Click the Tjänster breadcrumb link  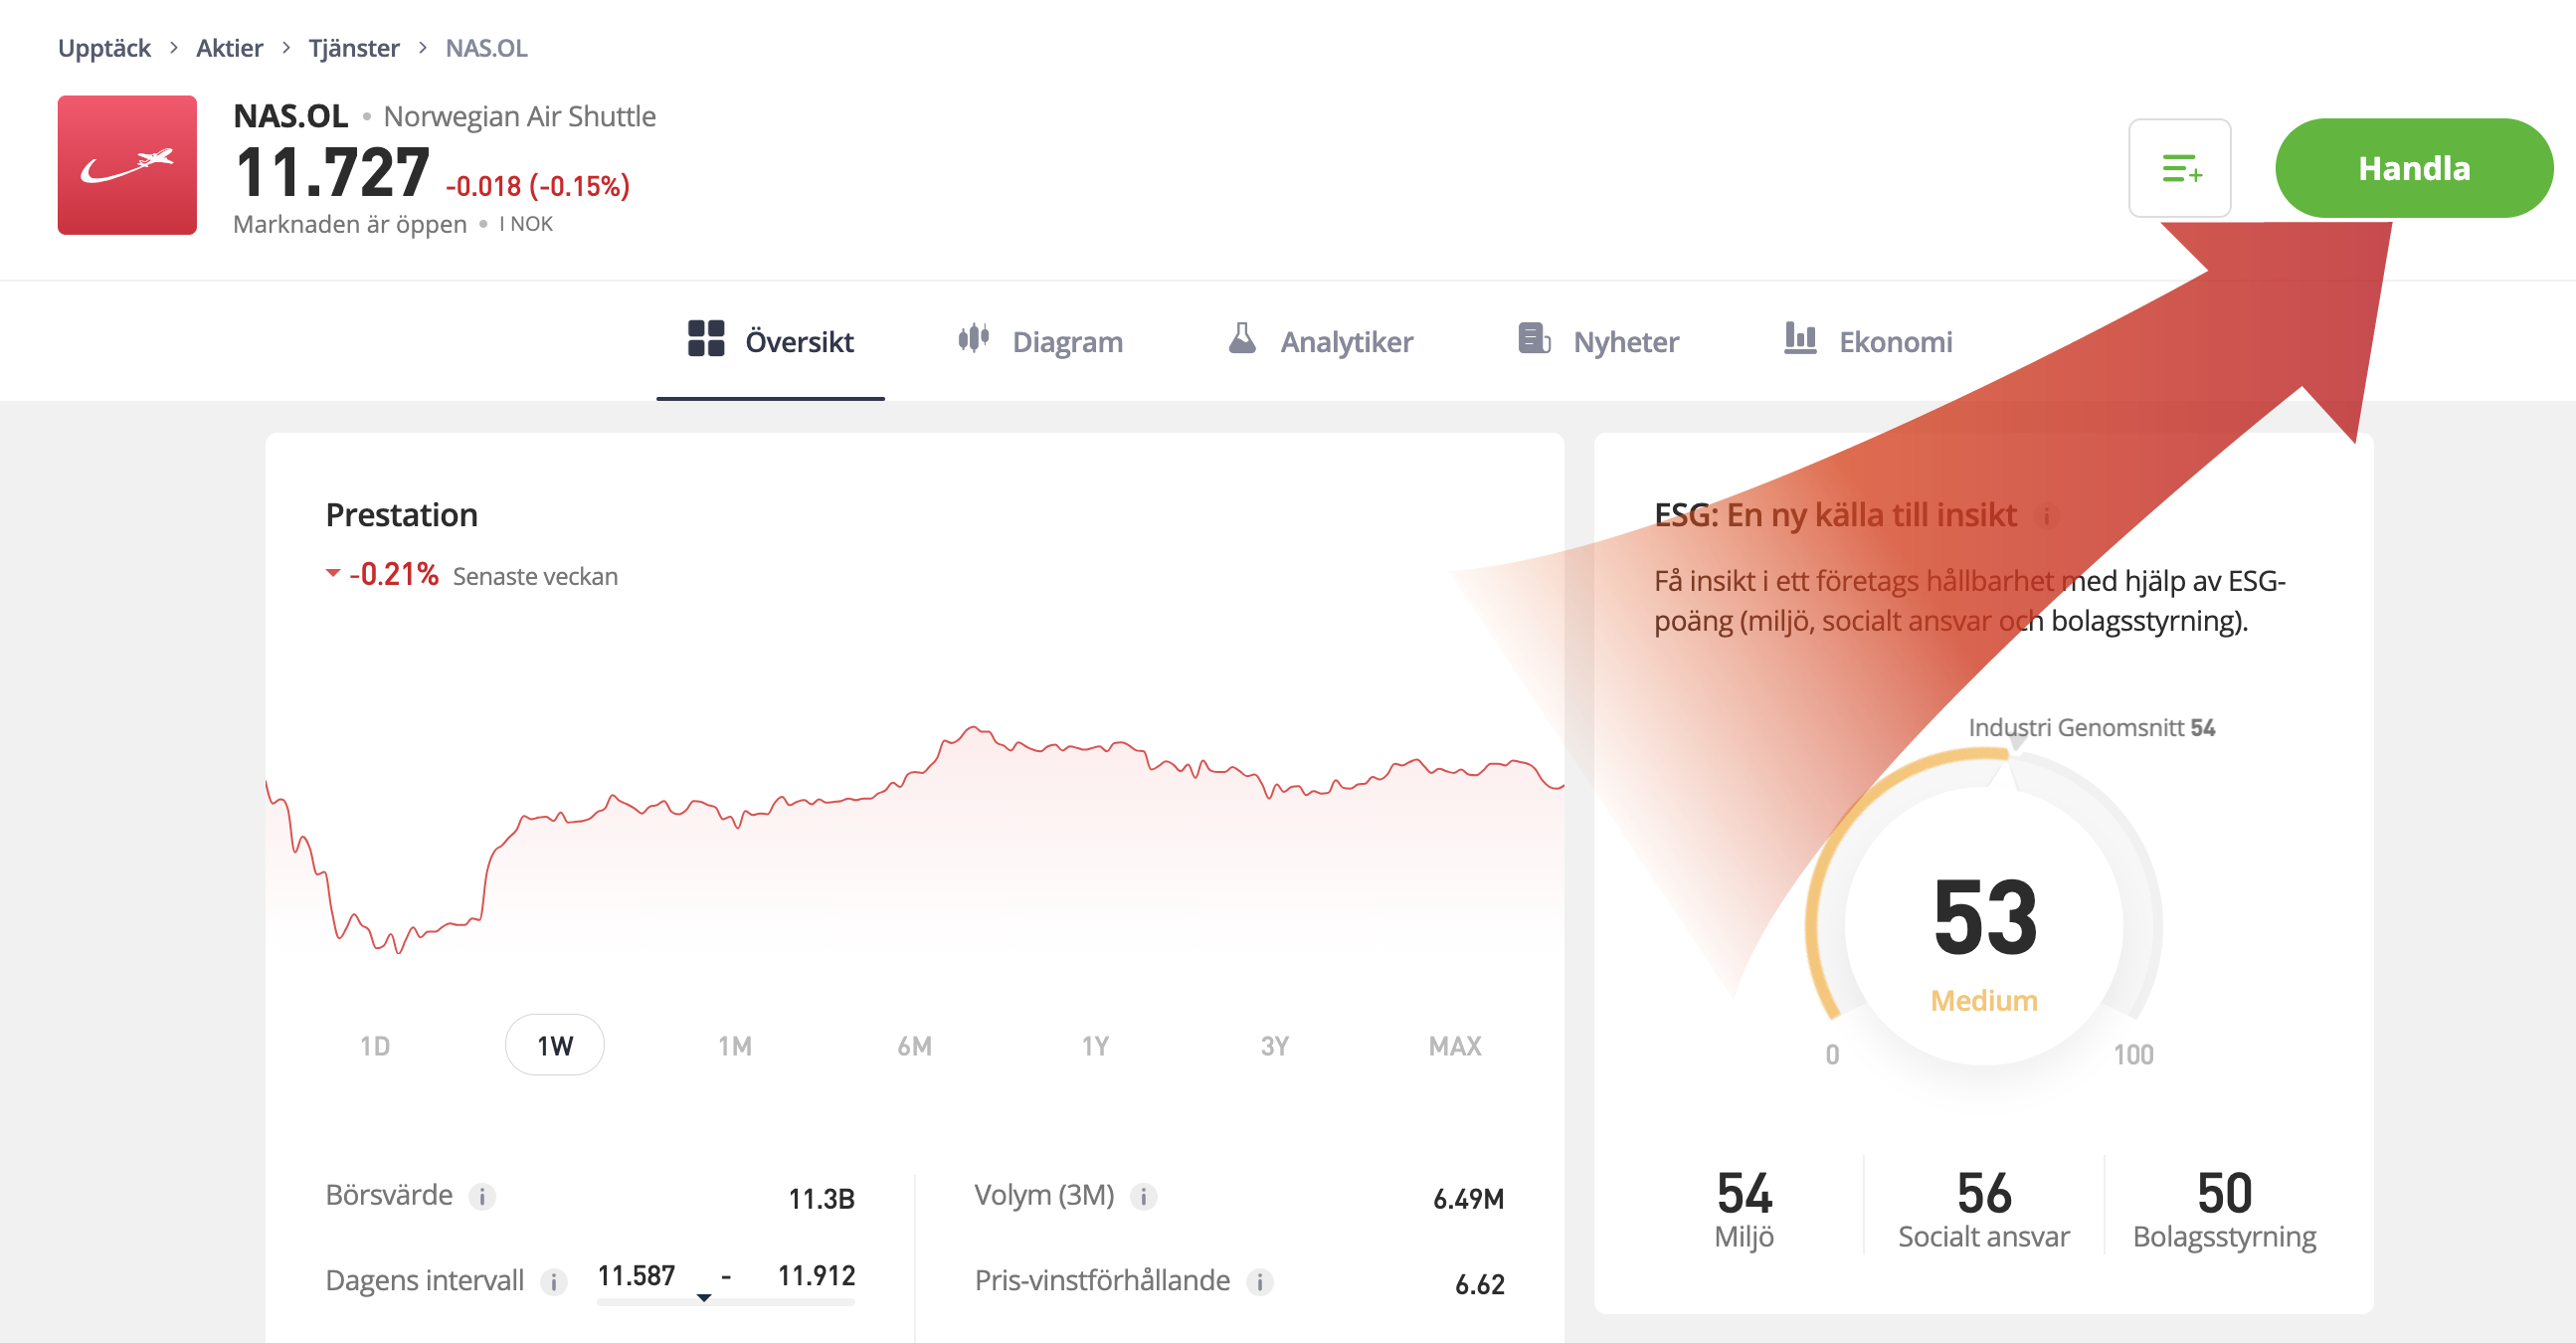pos(353,48)
